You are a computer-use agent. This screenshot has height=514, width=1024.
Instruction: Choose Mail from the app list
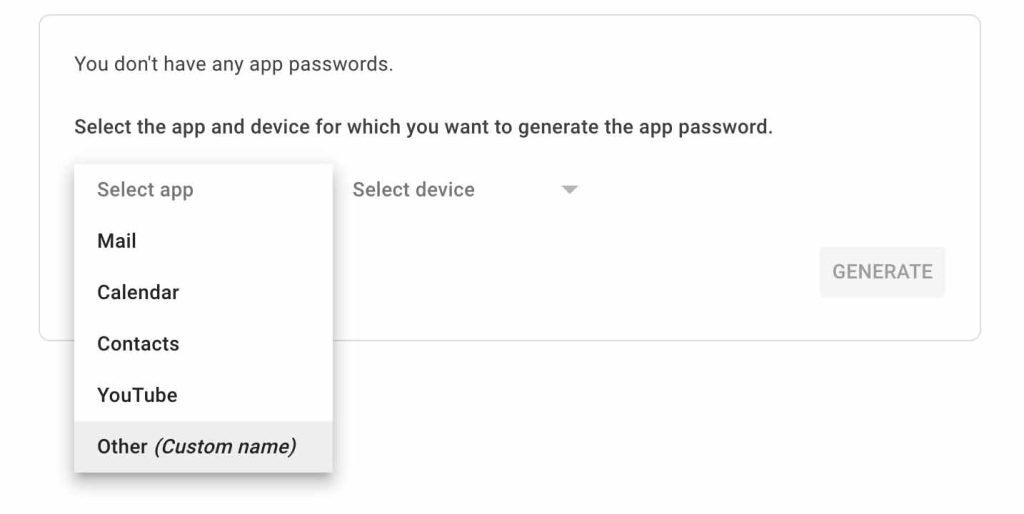(203, 241)
